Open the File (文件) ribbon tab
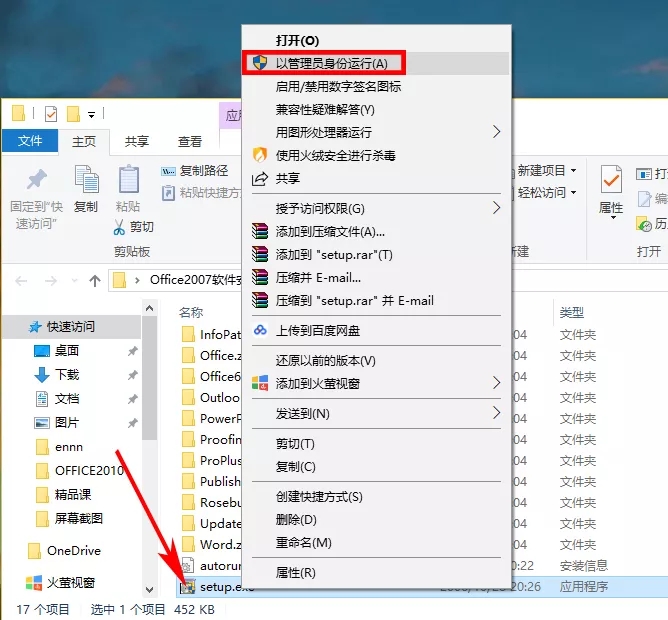668x620 pixels. click(x=30, y=141)
